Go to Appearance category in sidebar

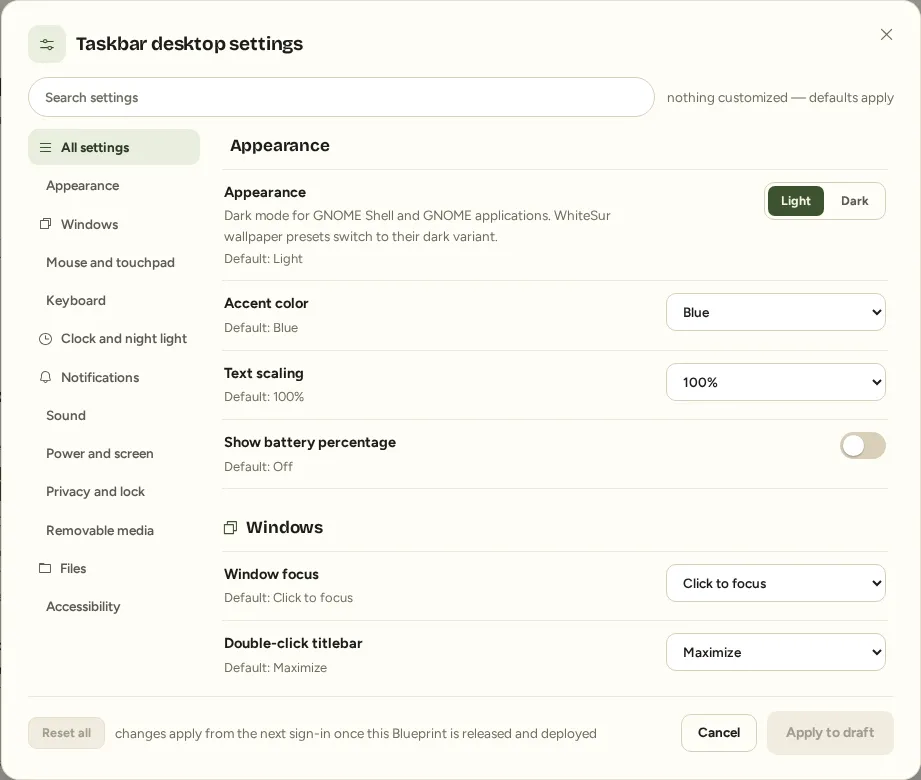[114, 186]
